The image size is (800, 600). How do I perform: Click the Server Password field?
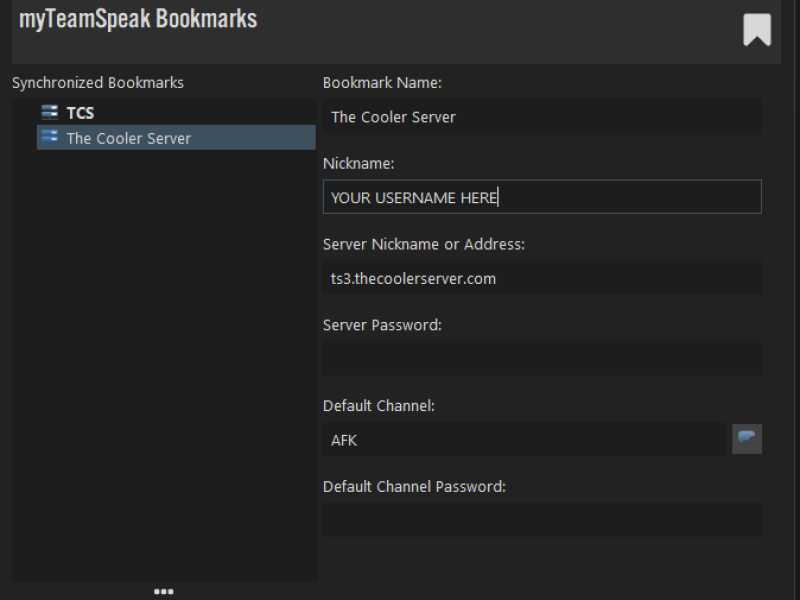(x=542, y=358)
